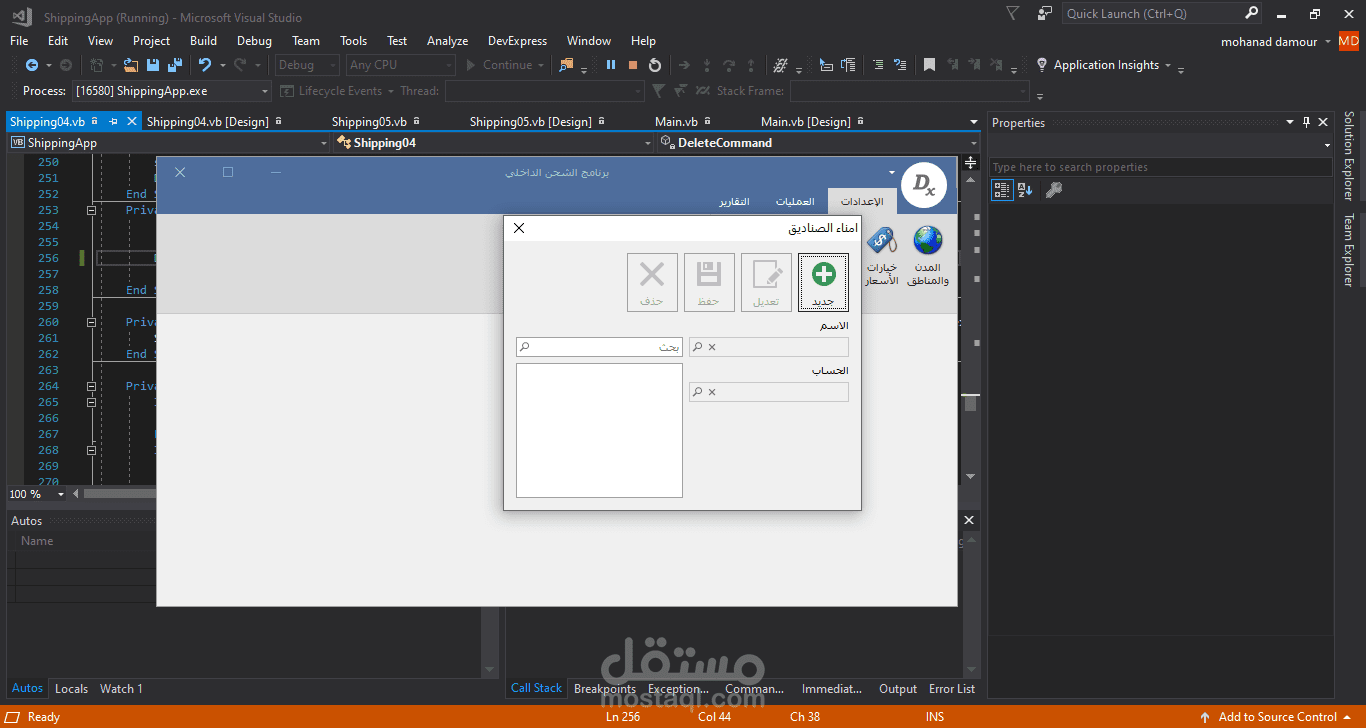Click the Save (حفظ) diskette button in dialog
Image resolution: width=1366 pixels, height=728 pixels.
coord(709,282)
